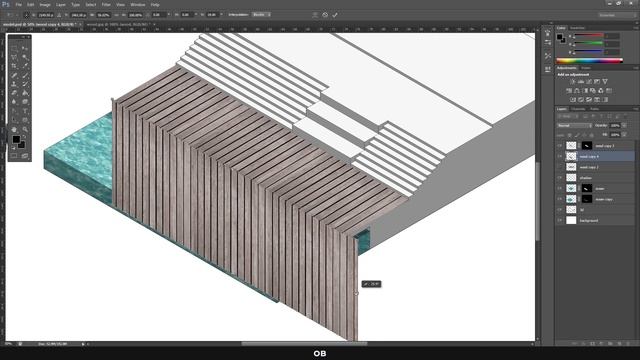Open the Window menu
This screenshot has width=640, height=360.
pos(138,4)
